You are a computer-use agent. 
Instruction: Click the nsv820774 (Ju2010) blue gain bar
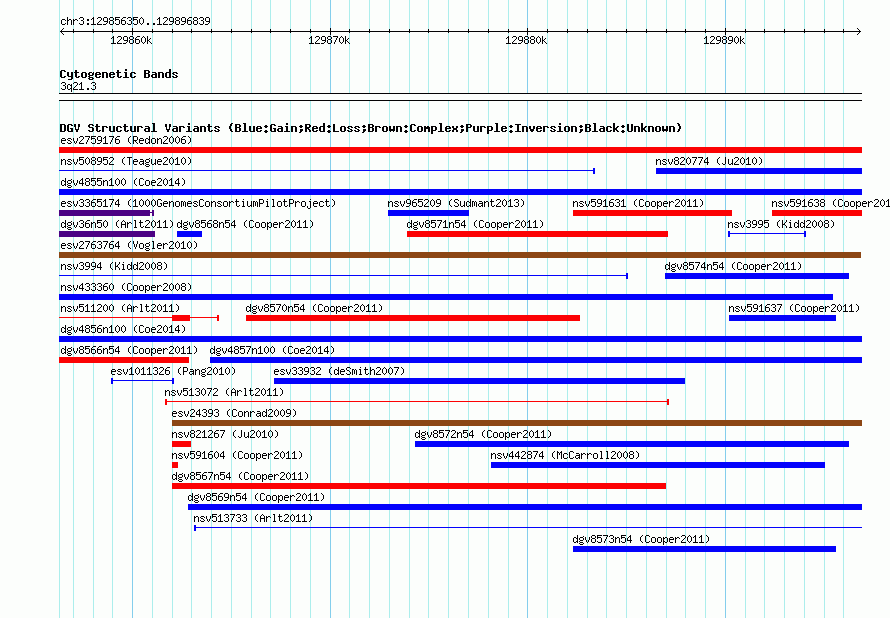(759, 171)
